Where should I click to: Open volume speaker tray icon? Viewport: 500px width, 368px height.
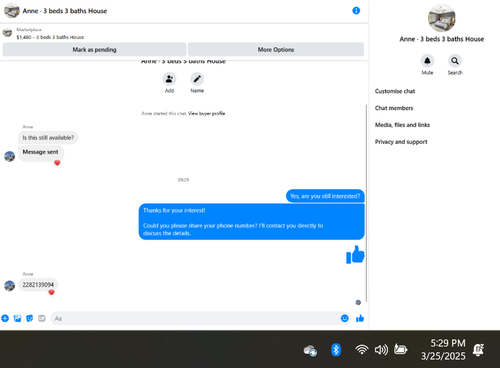tap(381, 350)
